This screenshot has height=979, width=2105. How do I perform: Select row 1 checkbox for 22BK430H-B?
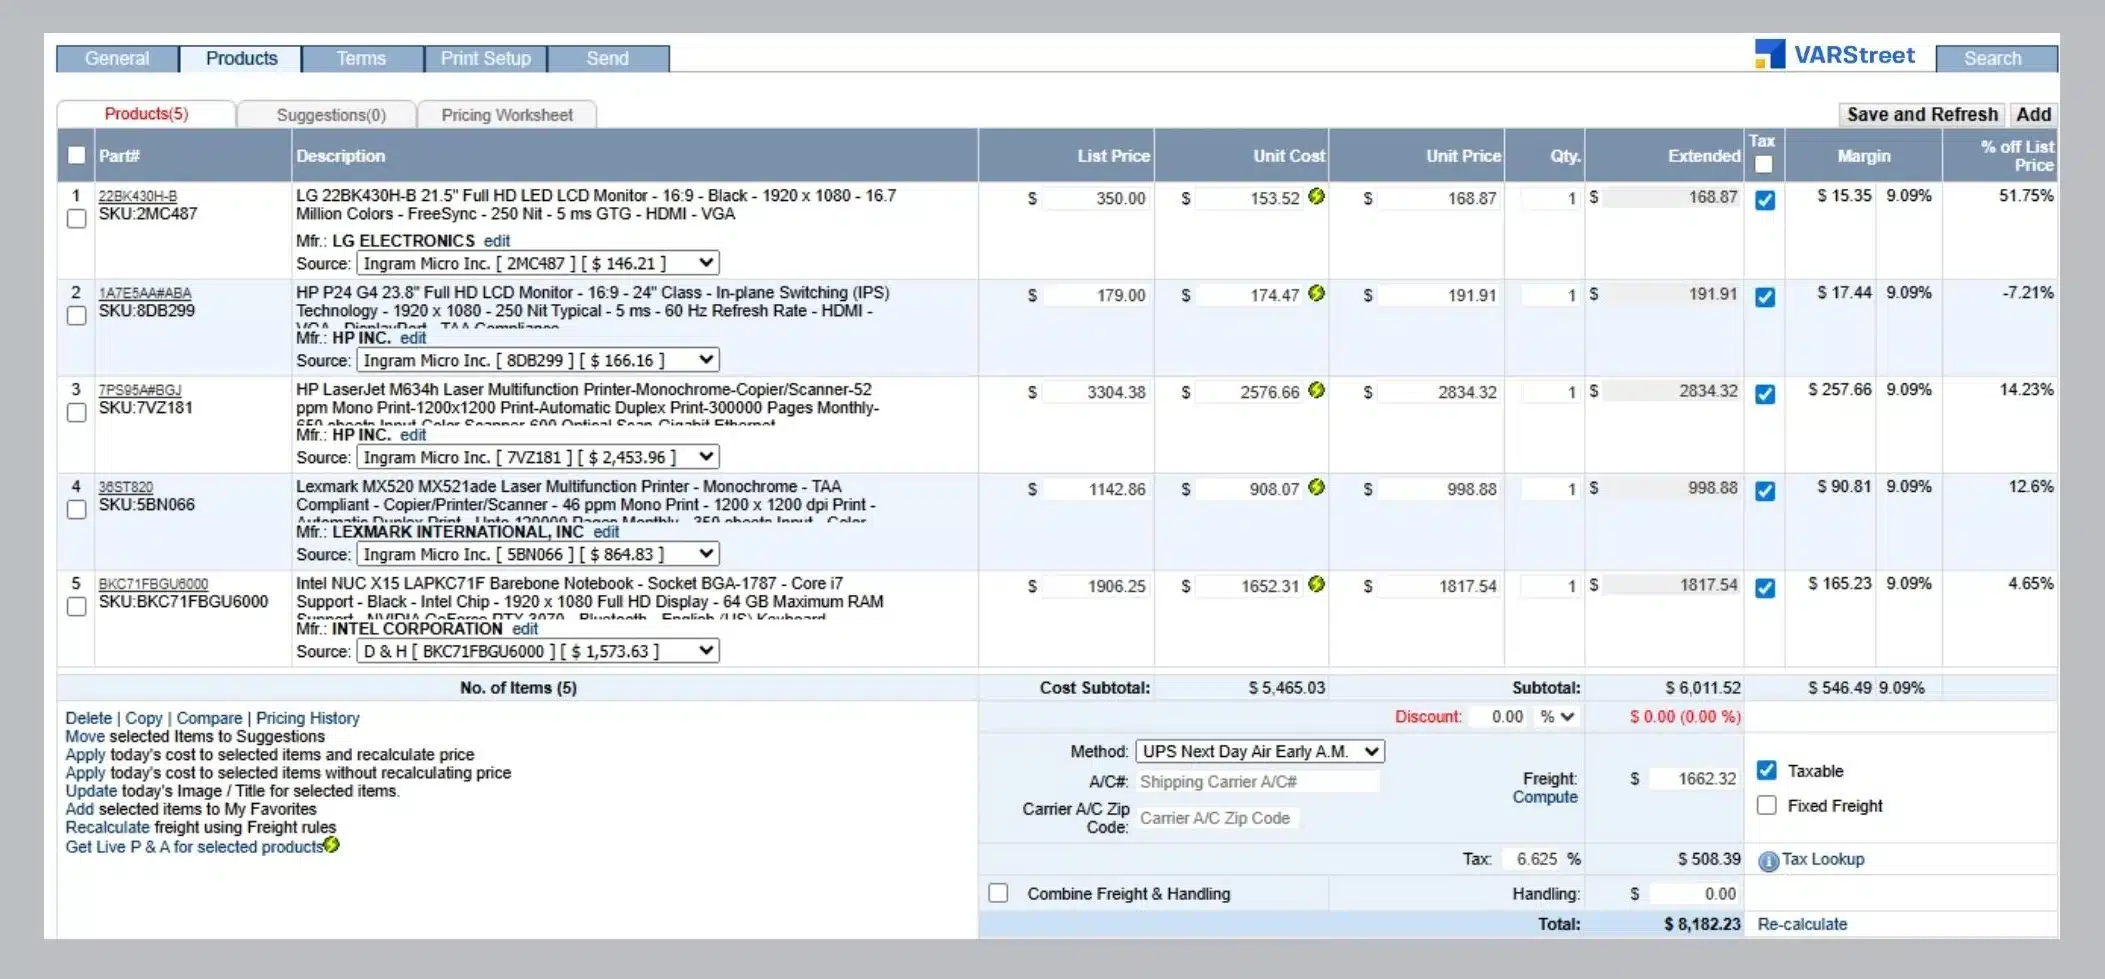click(x=76, y=218)
